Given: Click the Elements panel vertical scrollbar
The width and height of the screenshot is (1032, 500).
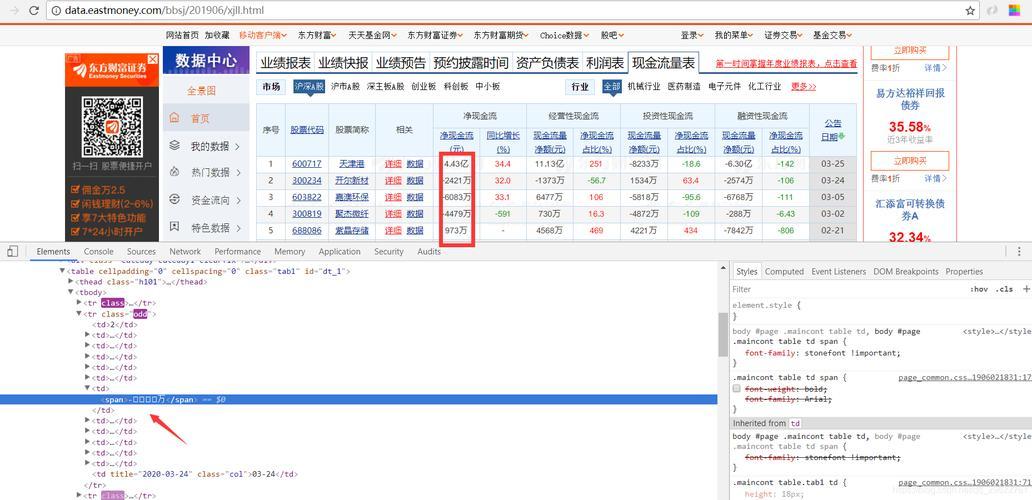Looking at the screenshot, I should [723, 336].
